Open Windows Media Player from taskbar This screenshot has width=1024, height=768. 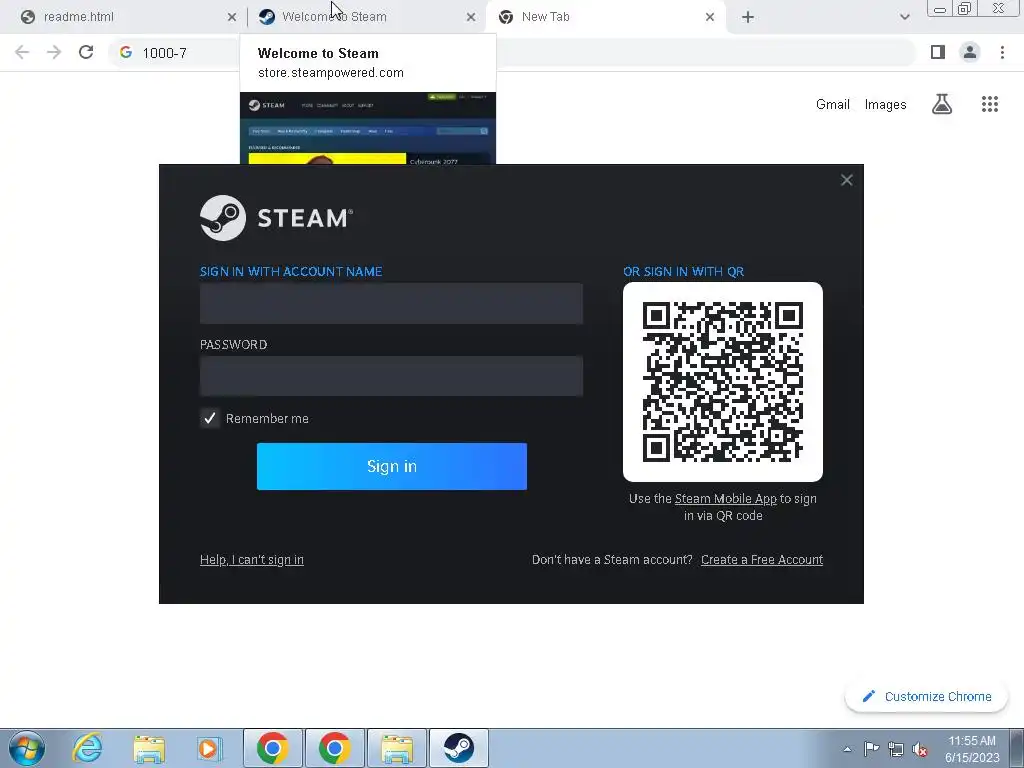click(209, 748)
